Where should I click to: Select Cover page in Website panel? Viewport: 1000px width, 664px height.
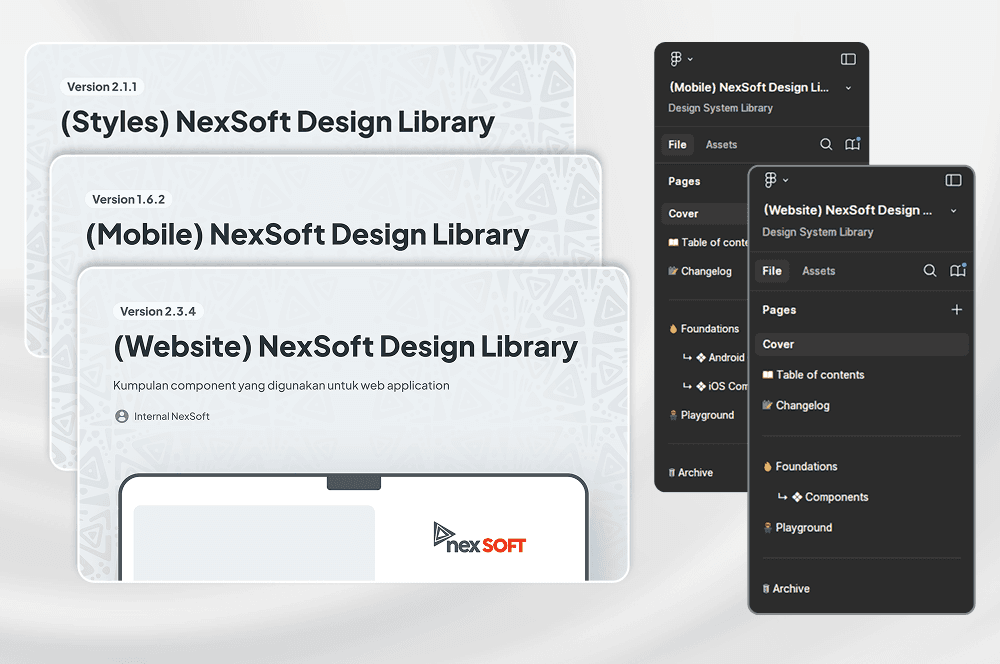click(x=862, y=344)
